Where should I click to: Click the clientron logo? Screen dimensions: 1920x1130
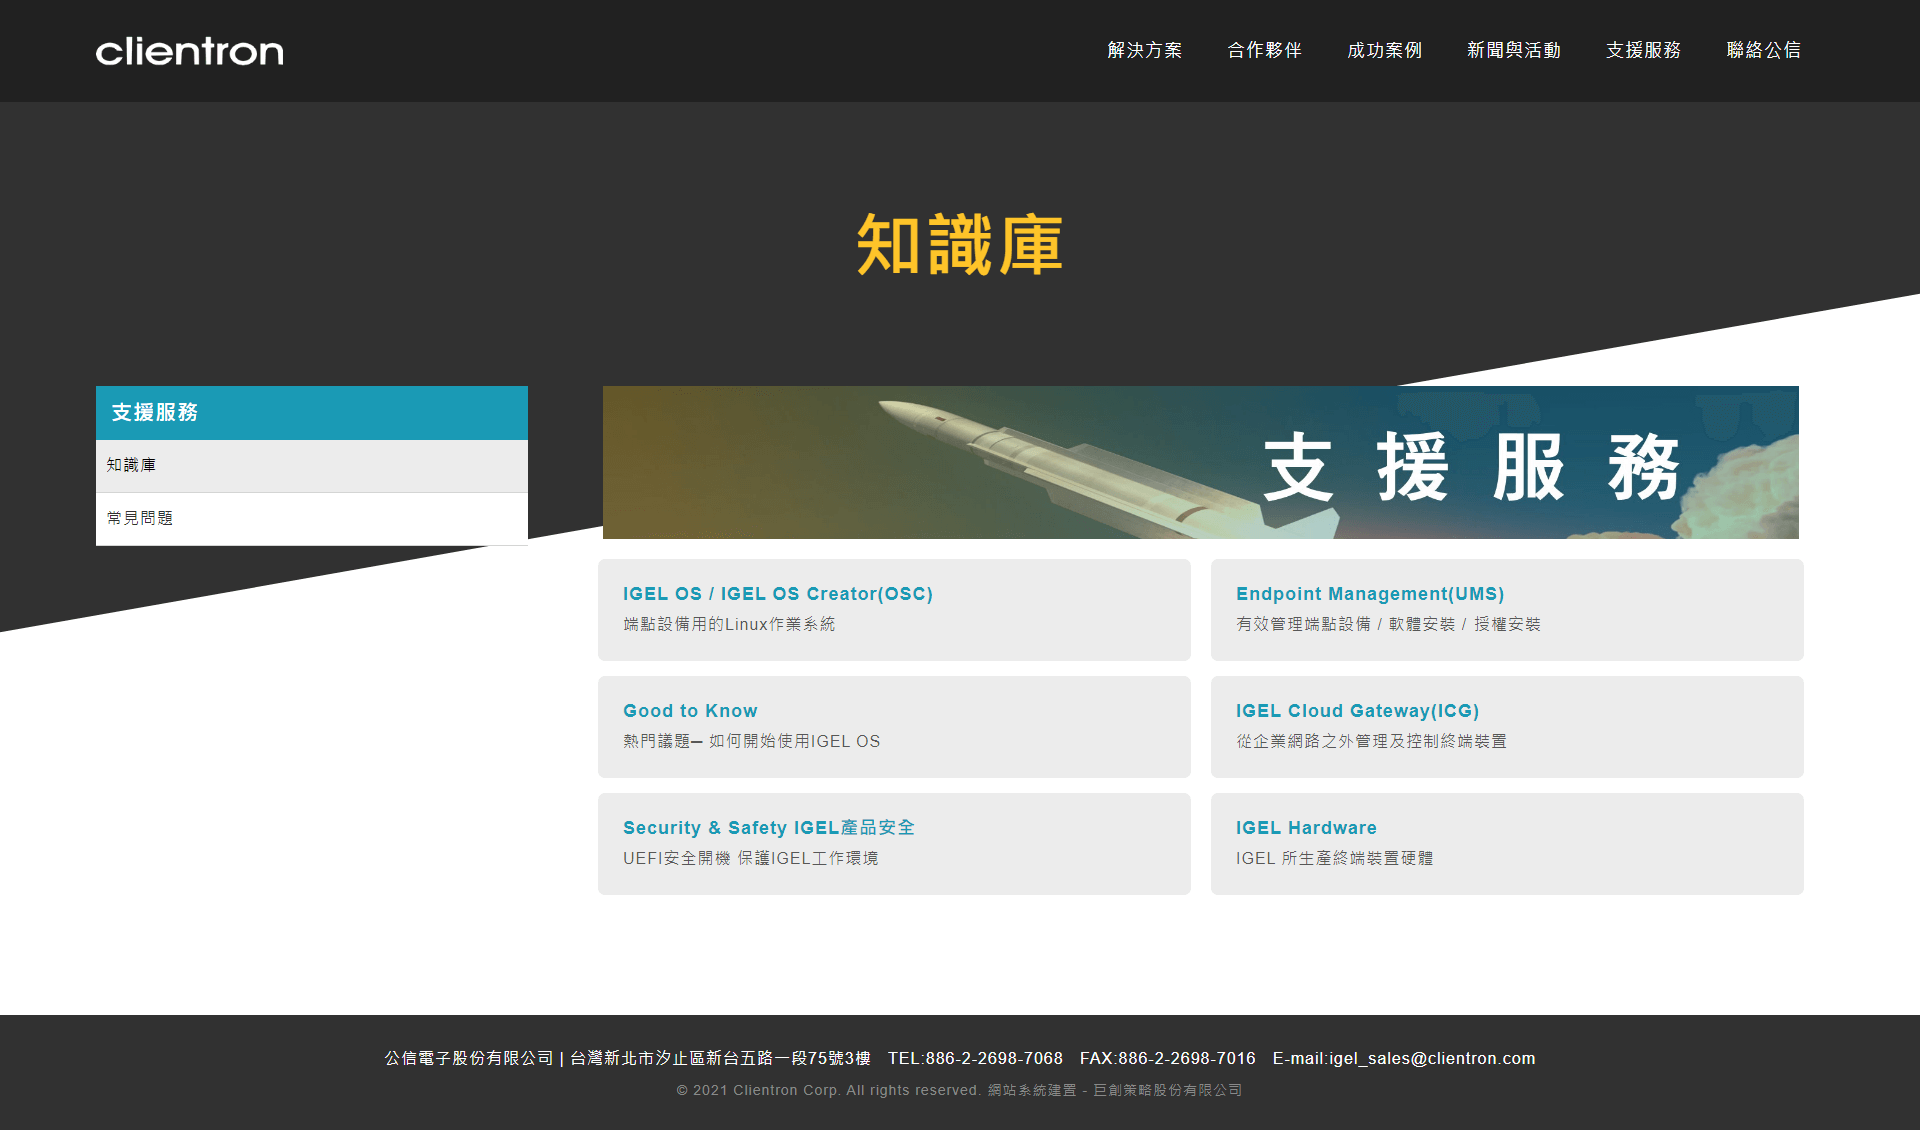(x=189, y=51)
